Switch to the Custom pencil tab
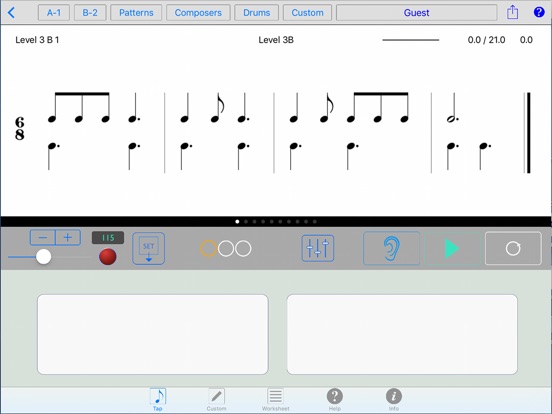 [217, 400]
